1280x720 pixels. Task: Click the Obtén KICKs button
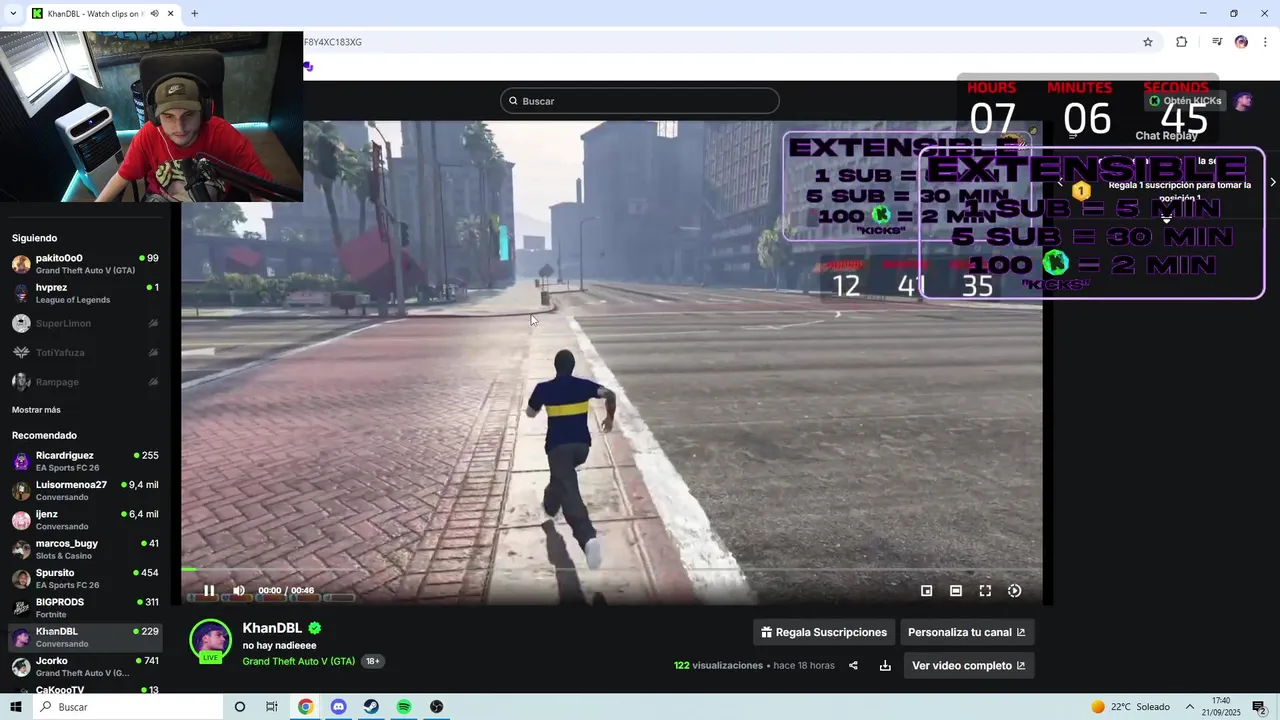(1185, 101)
